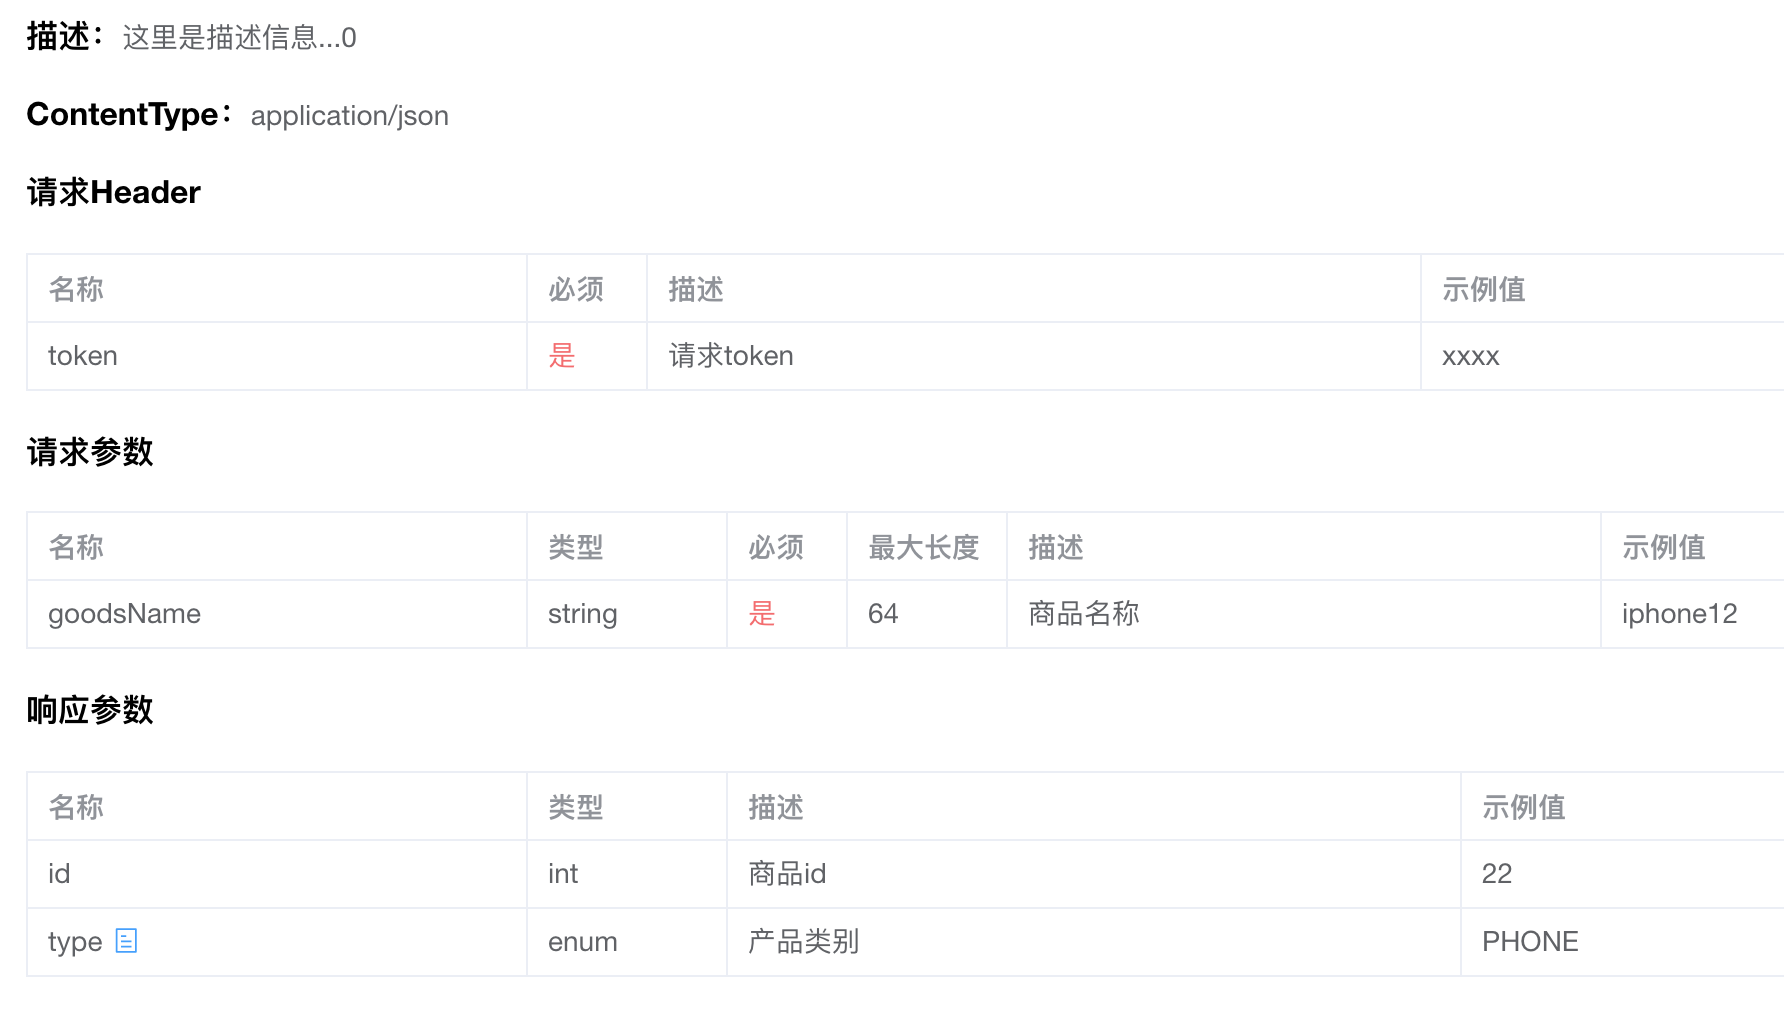Select the token row name cell
This screenshot has width=1784, height=1018.
[277, 356]
